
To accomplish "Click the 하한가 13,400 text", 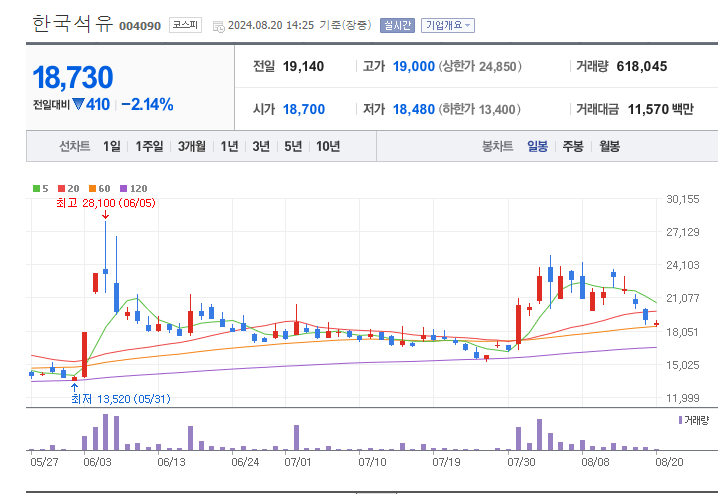I will [x=479, y=109].
